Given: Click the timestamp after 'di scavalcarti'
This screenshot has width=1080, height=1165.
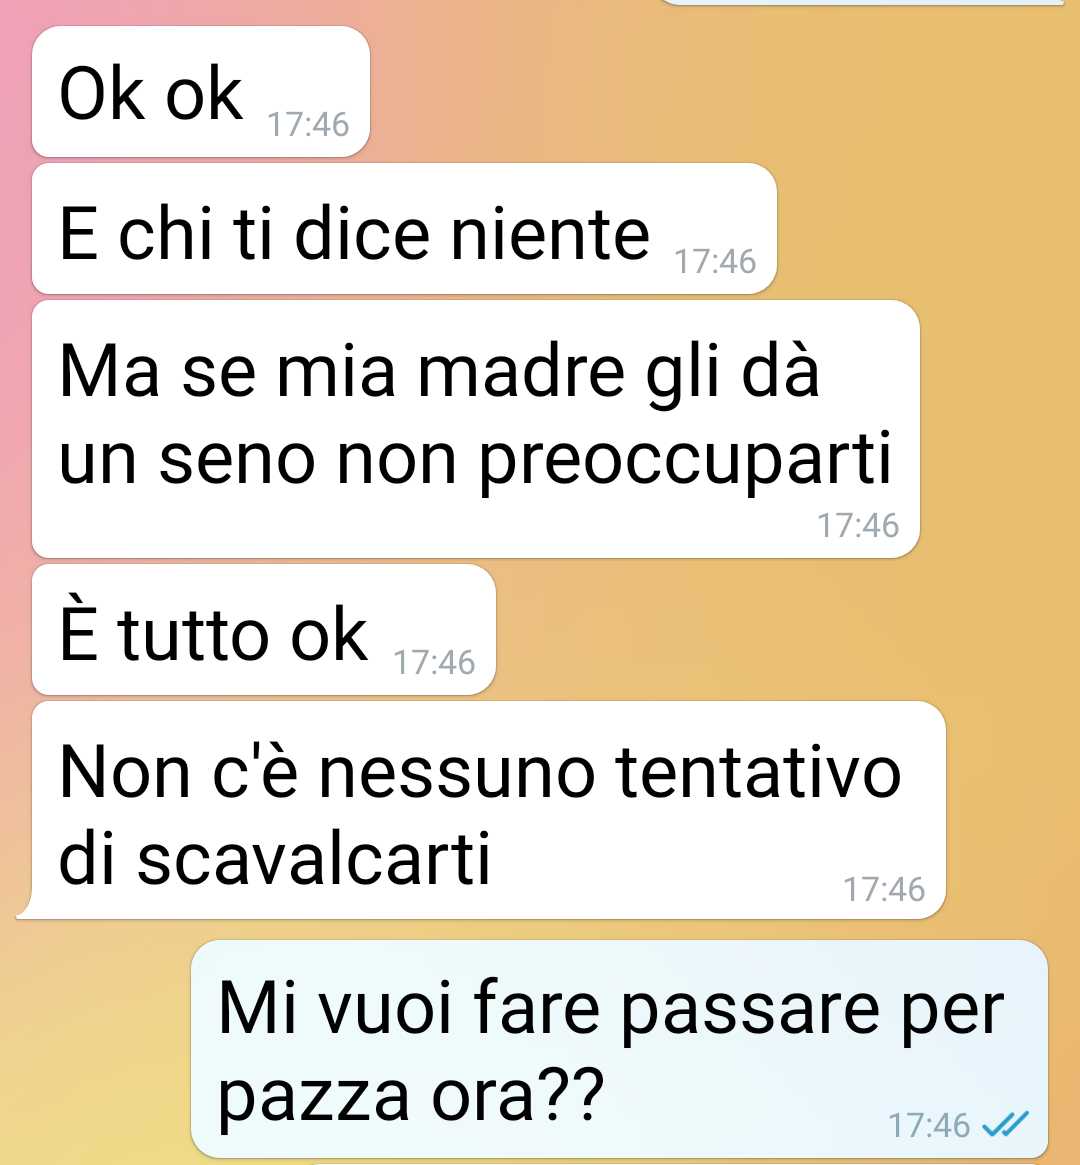Looking at the screenshot, I should (884, 889).
